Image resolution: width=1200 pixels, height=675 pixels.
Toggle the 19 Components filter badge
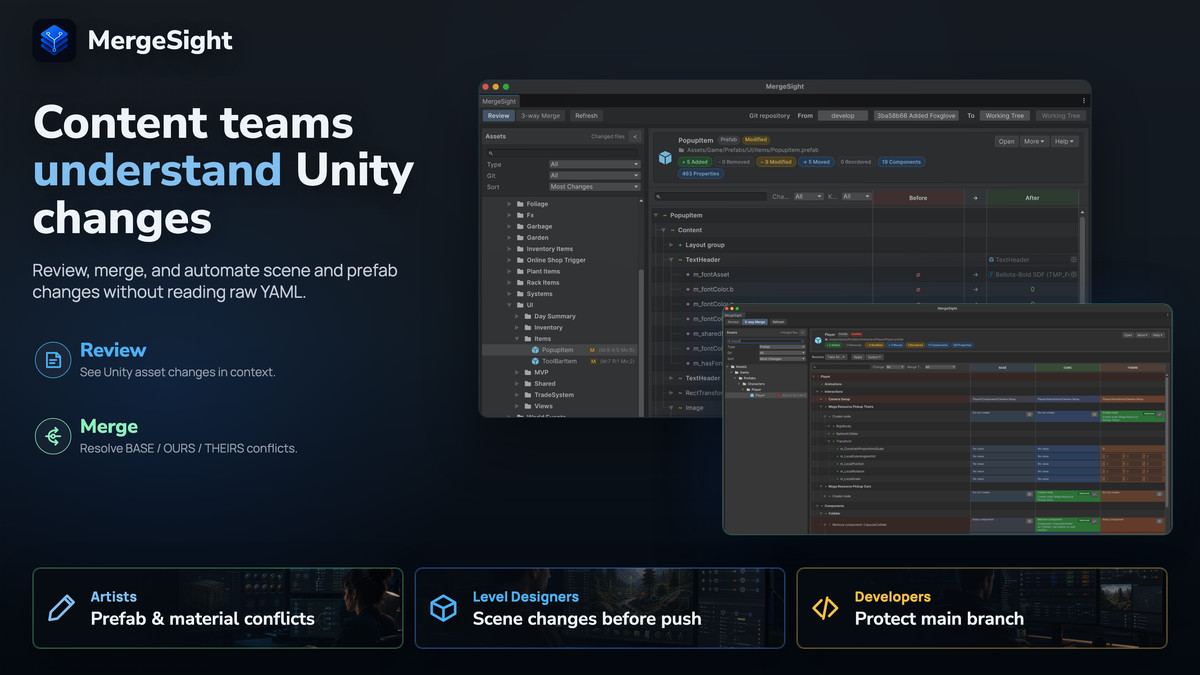(x=902, y=161)
